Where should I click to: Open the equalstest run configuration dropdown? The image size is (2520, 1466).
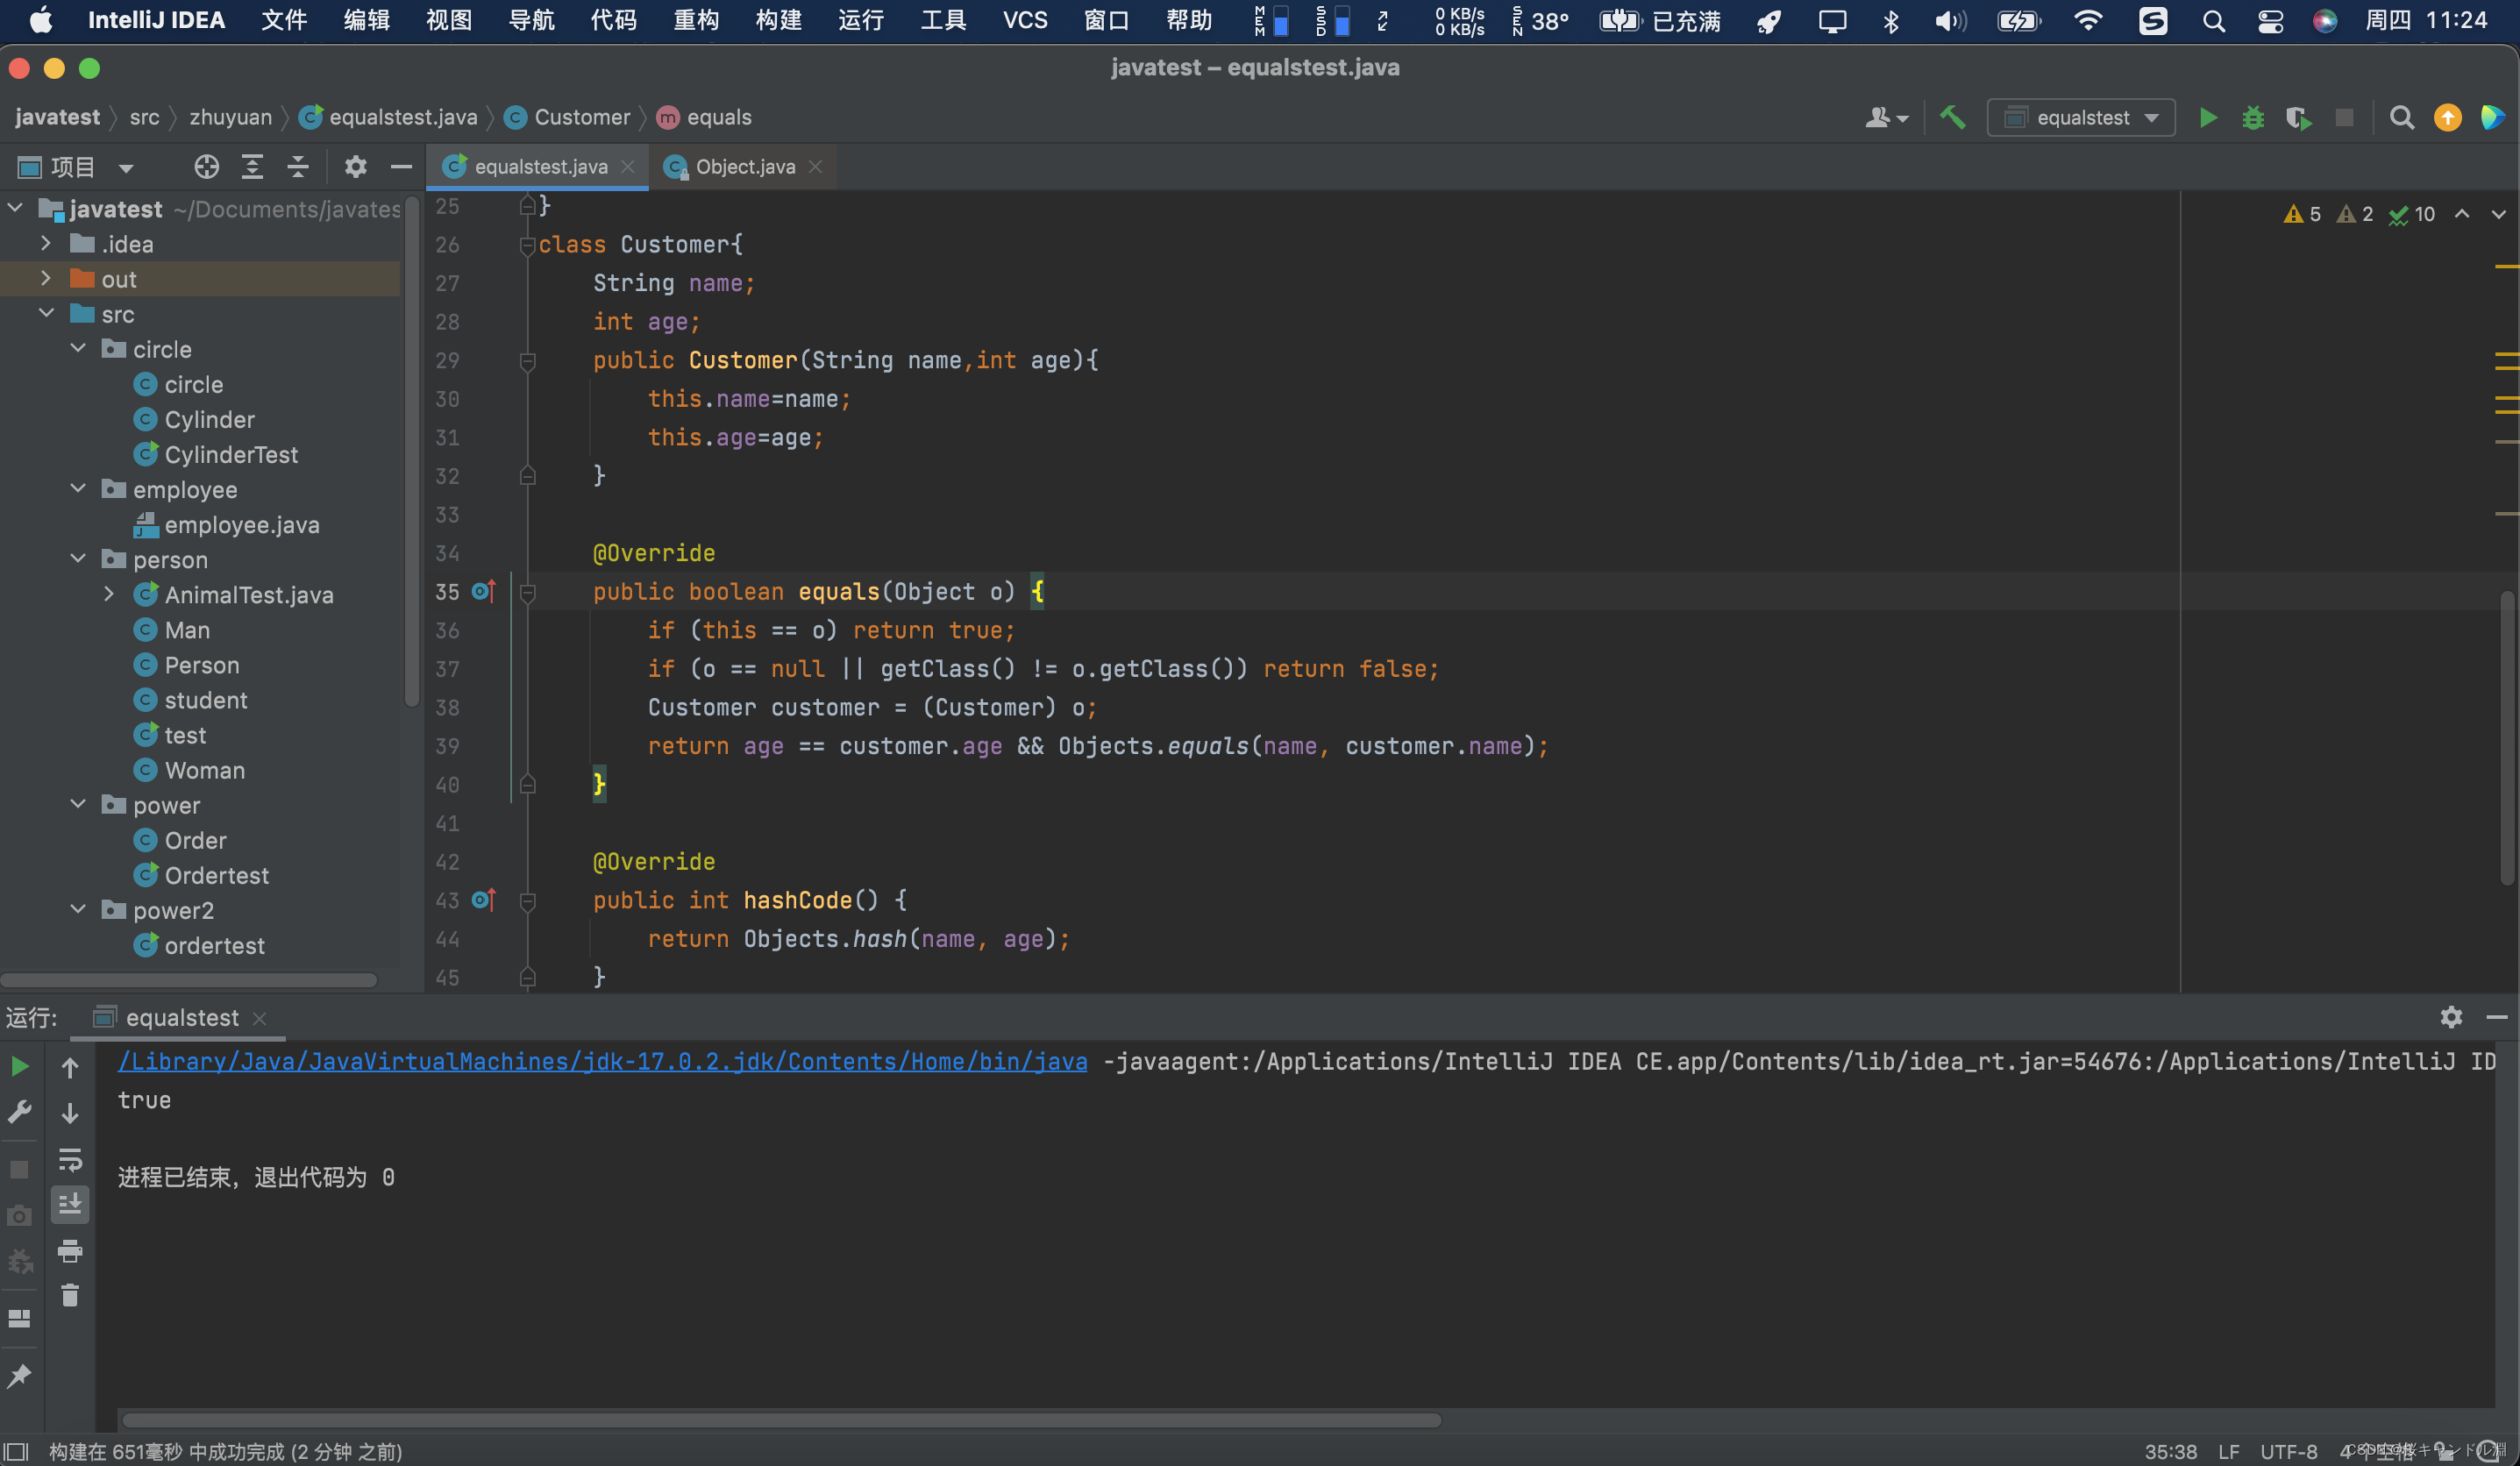2082,118
